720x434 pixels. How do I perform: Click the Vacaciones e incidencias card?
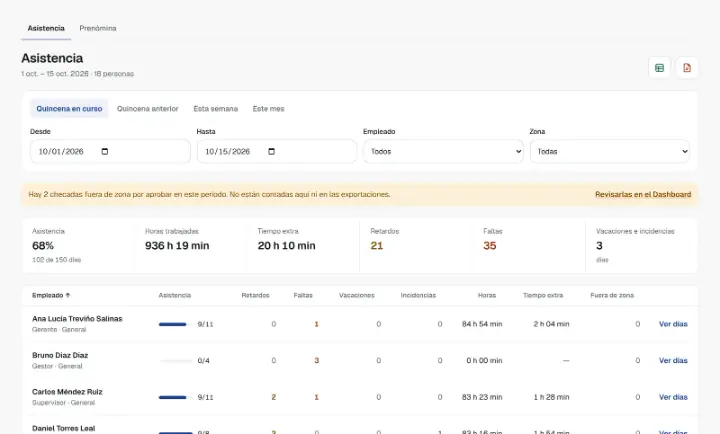[x=641, y=246]
